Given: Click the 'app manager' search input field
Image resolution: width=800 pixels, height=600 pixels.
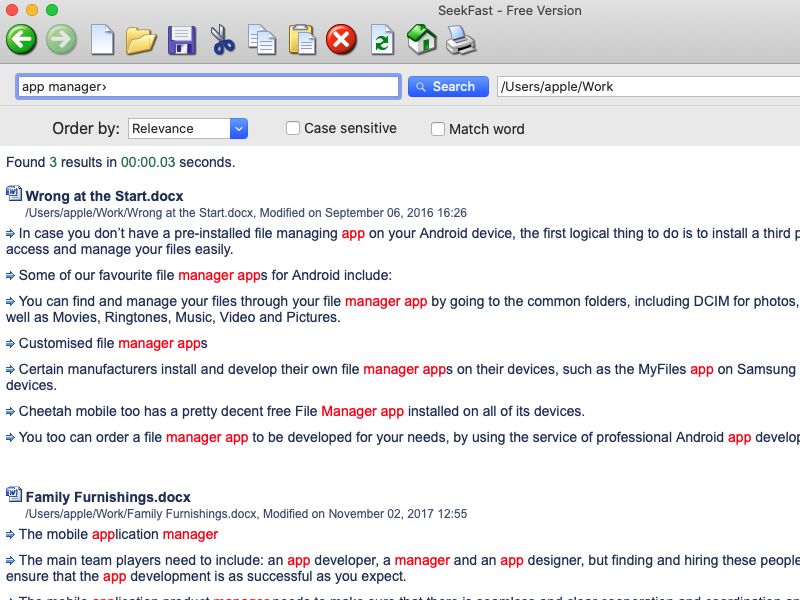Looking at the screenshot, I should (x=208, y=87).
